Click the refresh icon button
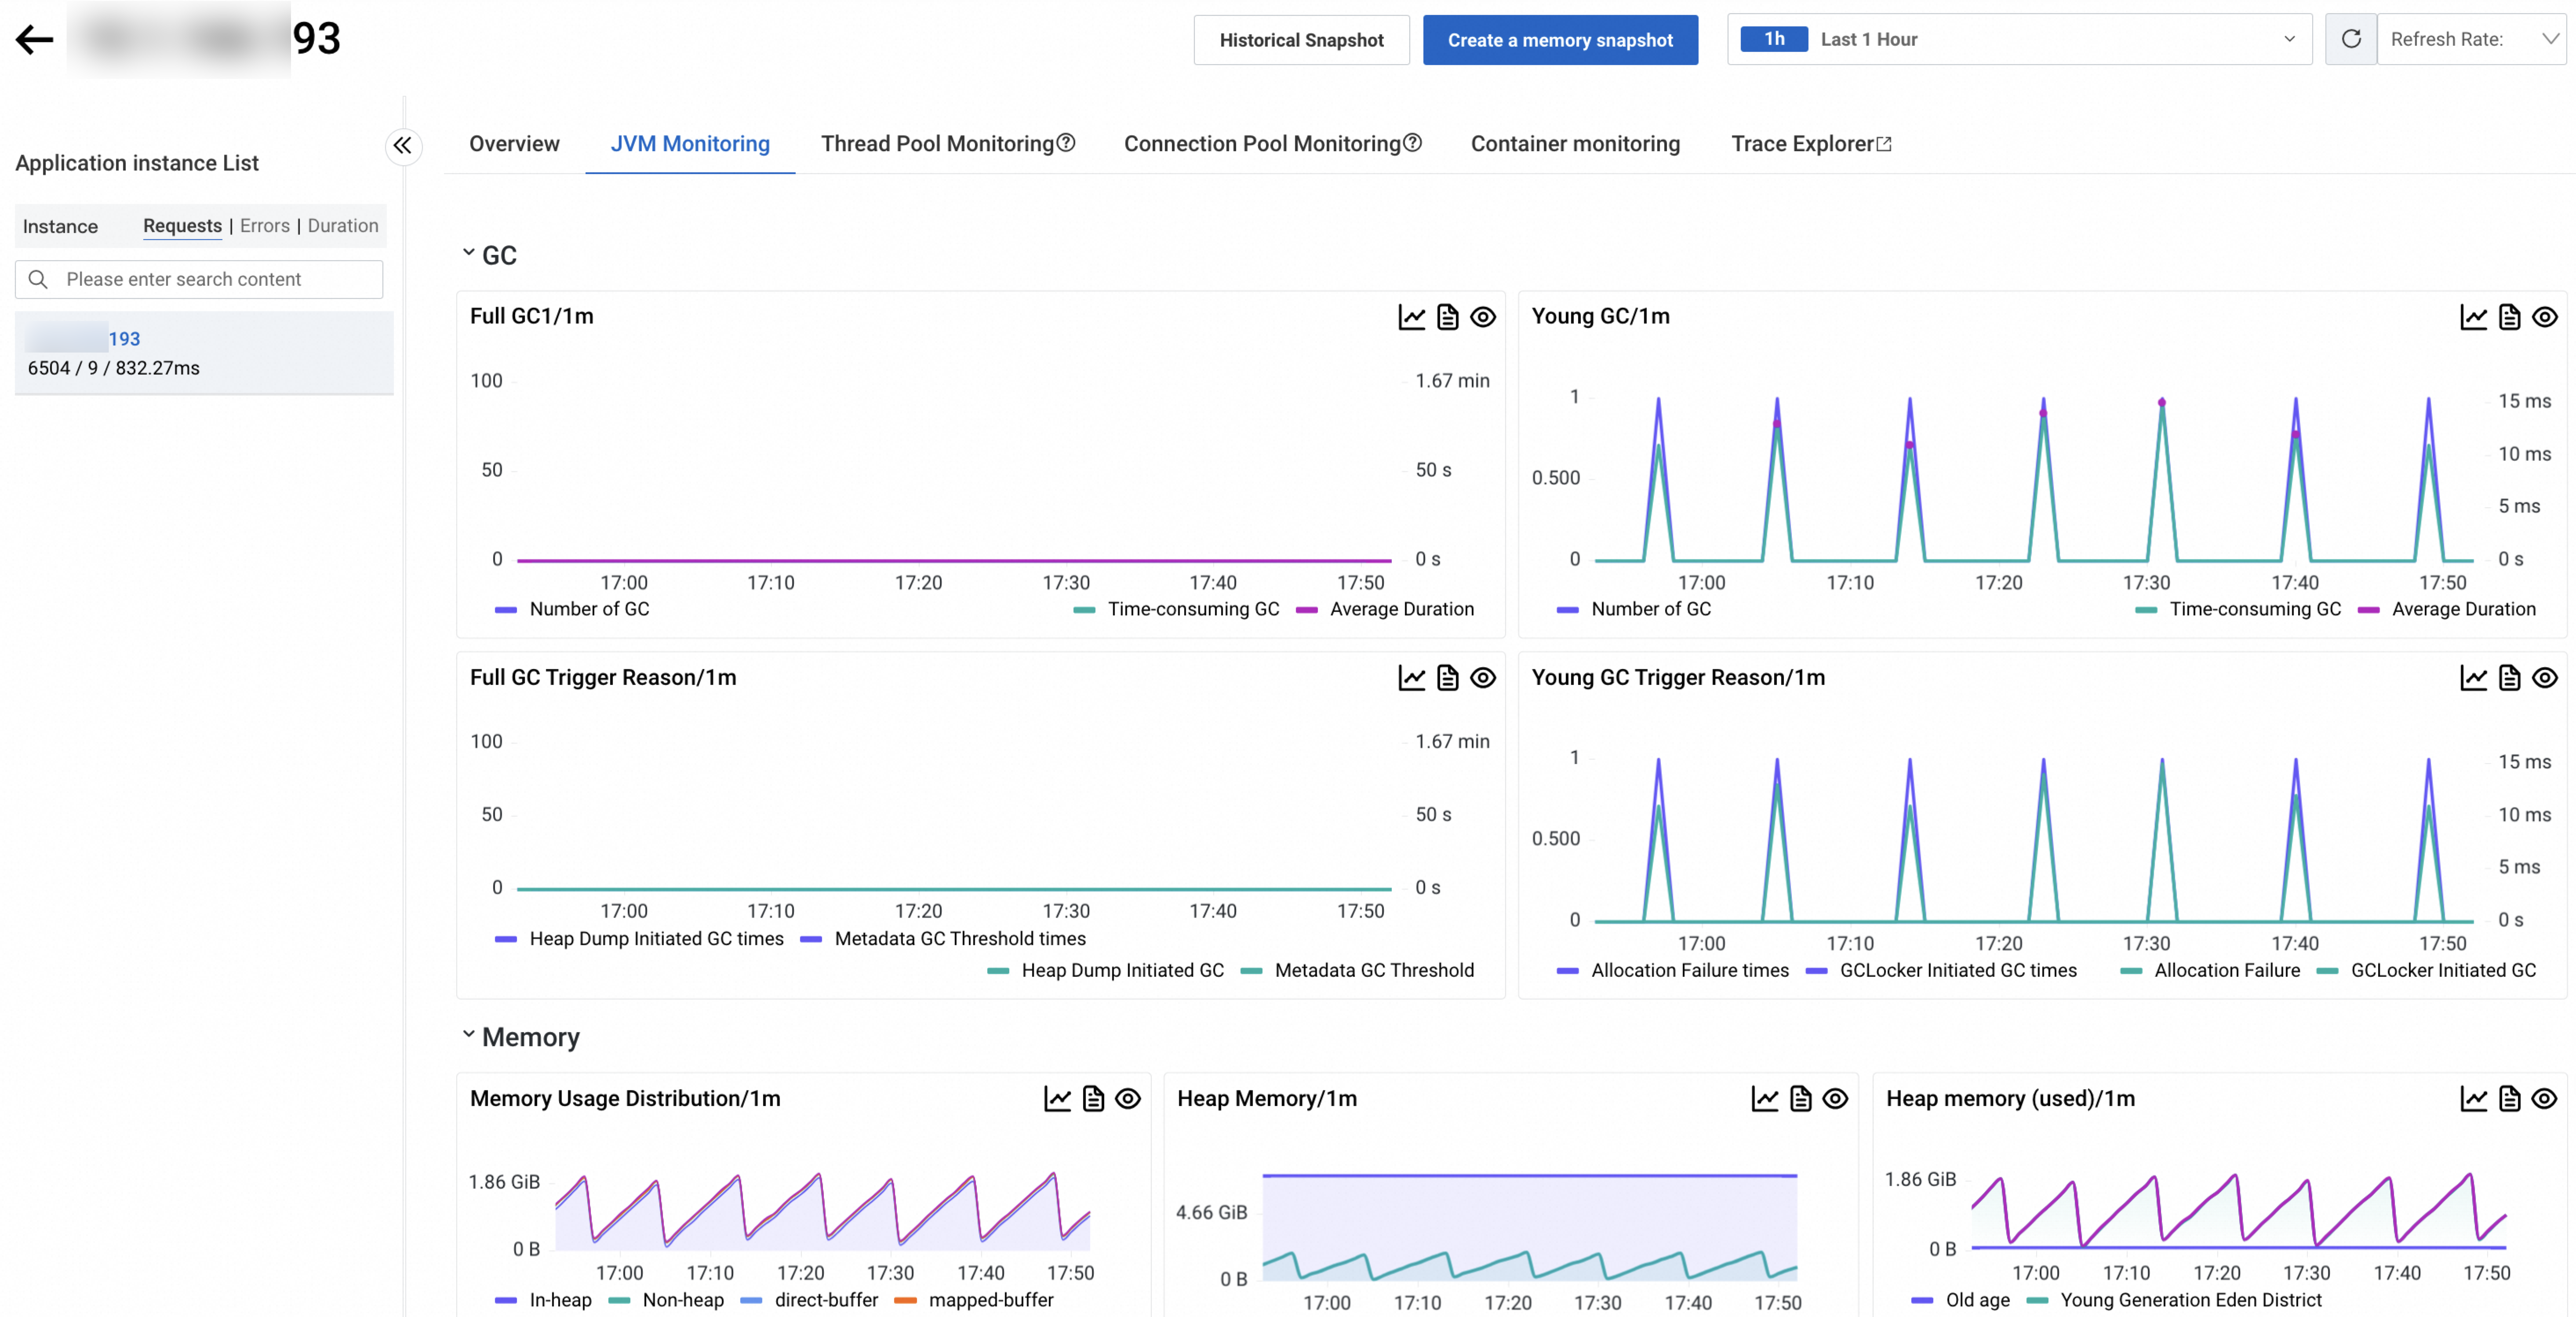The width and height of the screenshot is (2576, 1317). tap(2350, 39)
